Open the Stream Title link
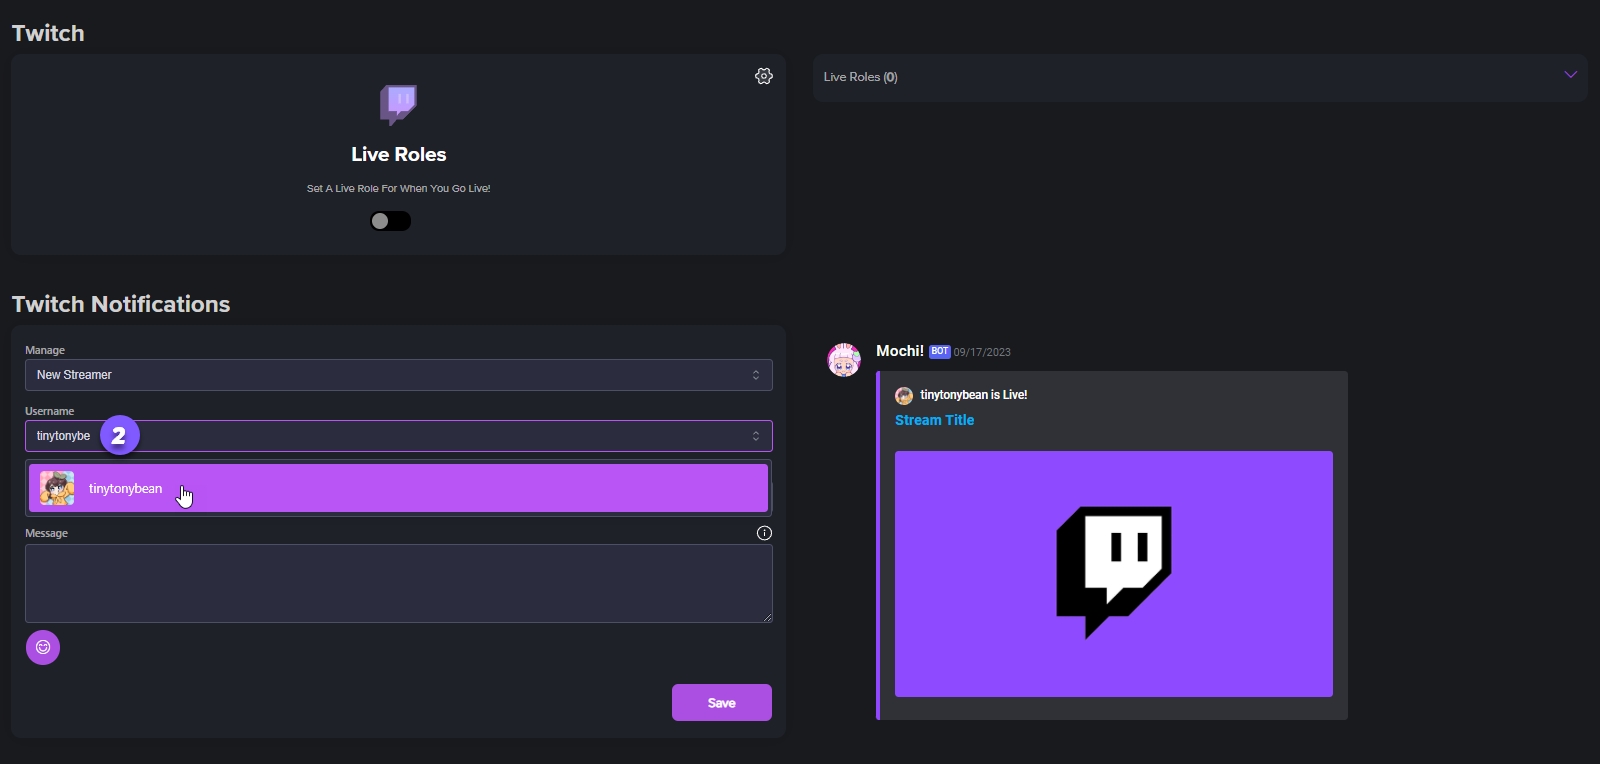Image resolution: width=1600 pixels, height=764 pixels. pyautogui.click(x=934, y=420)
